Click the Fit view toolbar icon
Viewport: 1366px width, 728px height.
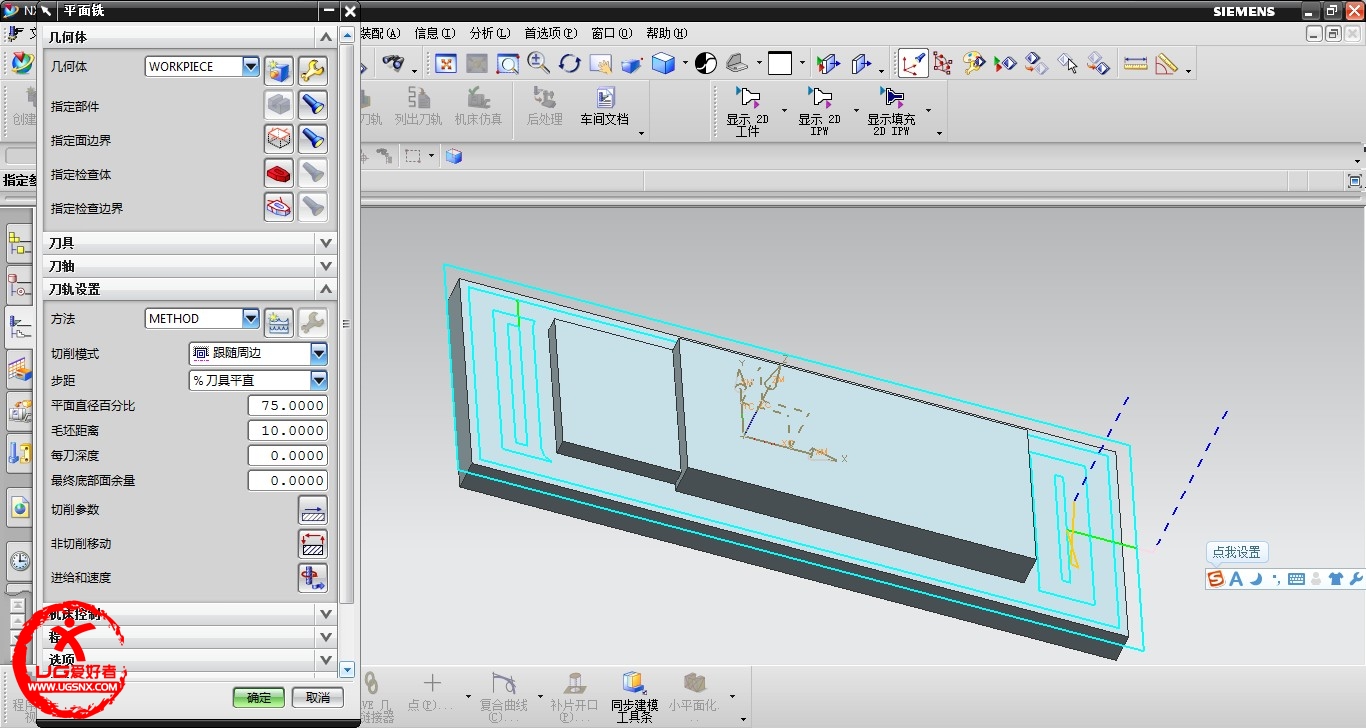pos(446,64)
